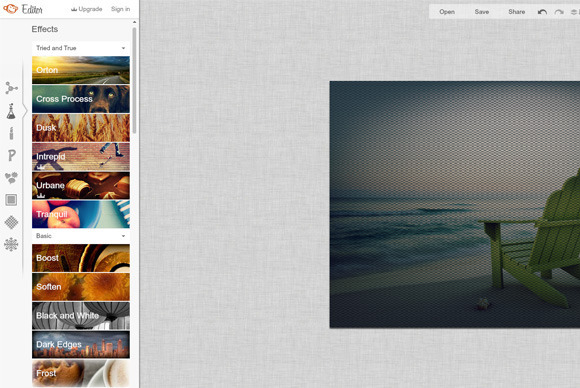
Task: Click the Sign in link
Action: tap(121, 9)
